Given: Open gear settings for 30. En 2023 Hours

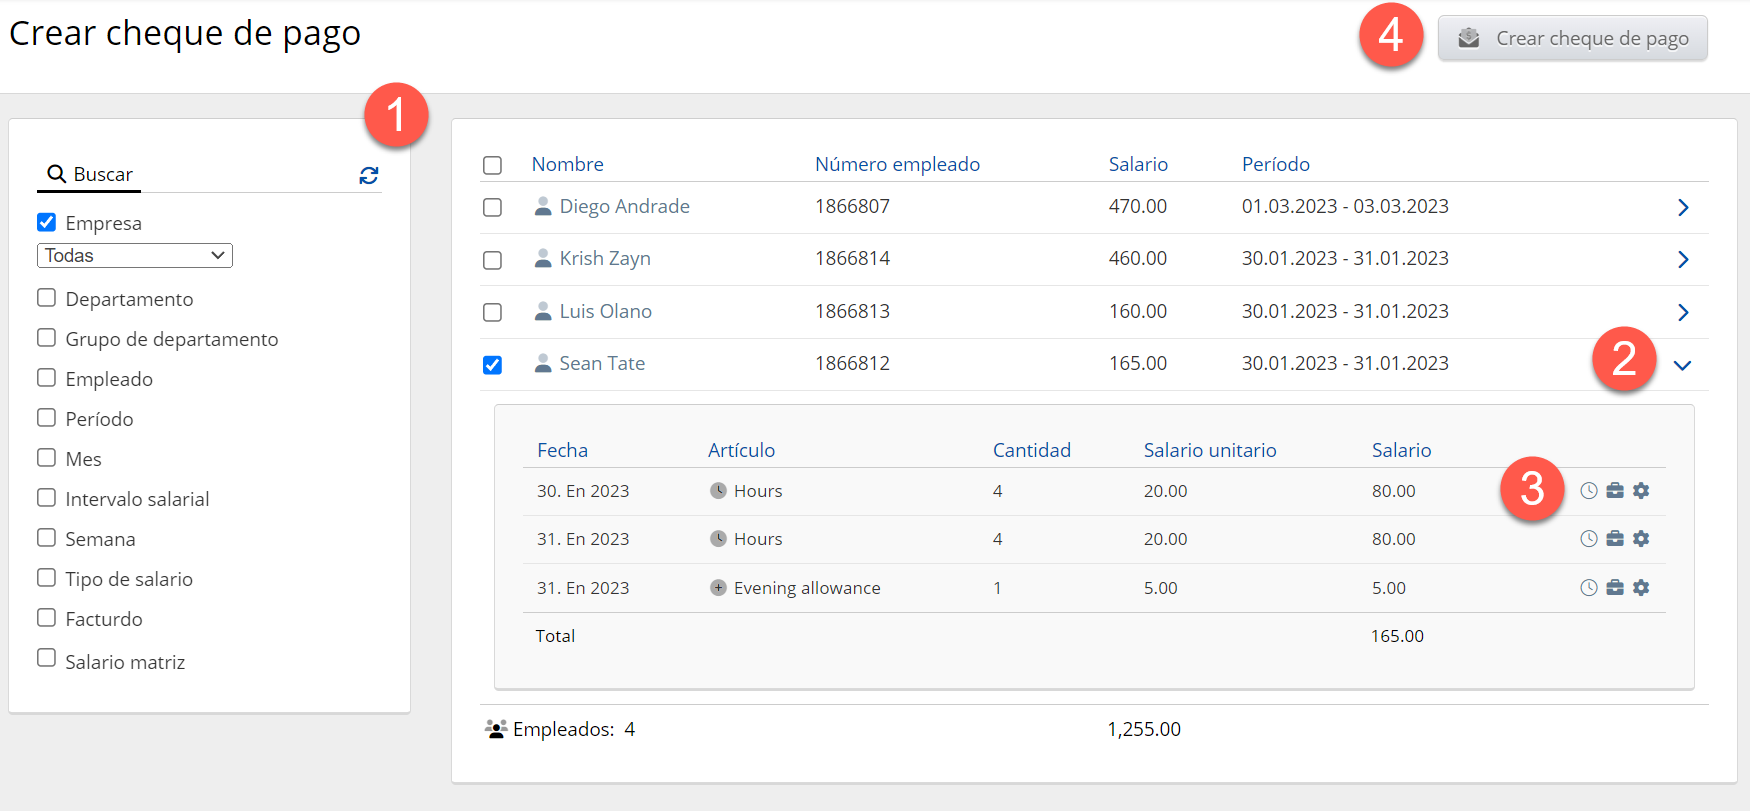Looking at the screenshot, I should (1641, 491).
